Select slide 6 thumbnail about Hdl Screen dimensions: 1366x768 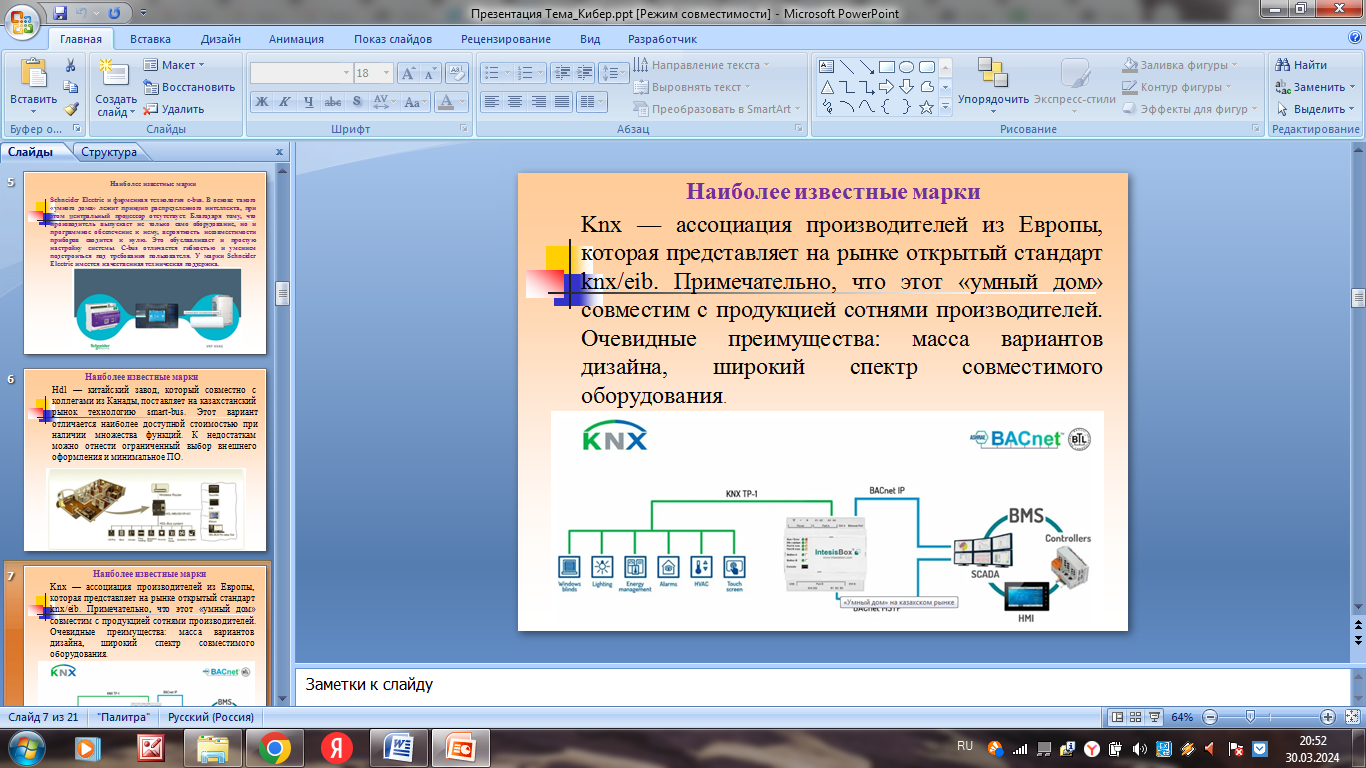pyautogui.click(x=145, y=460)
